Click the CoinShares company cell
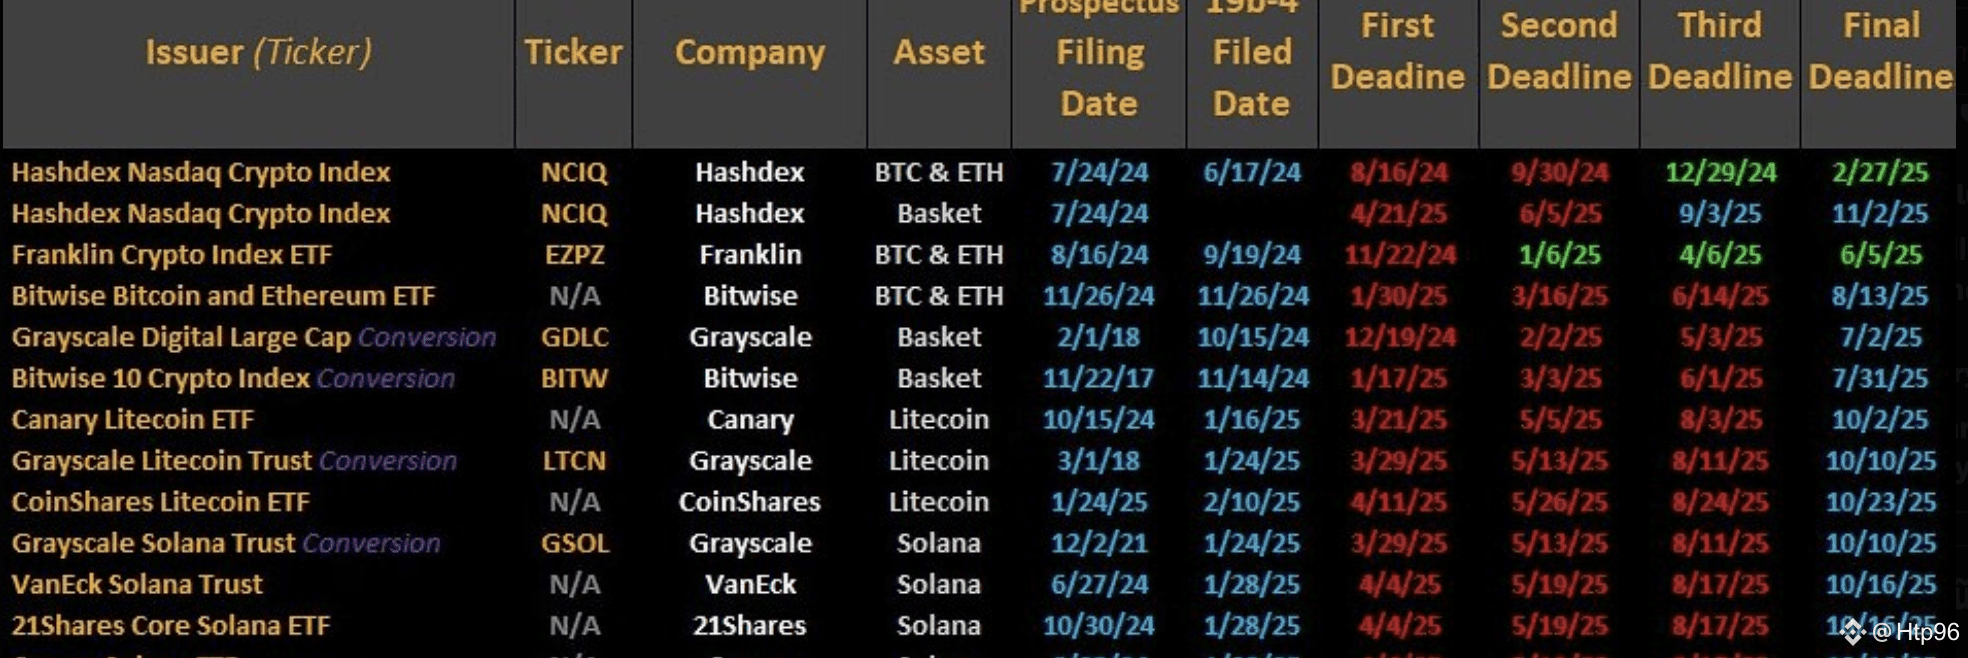Screen dimensions: 1968x658 [x=750, y=502]
